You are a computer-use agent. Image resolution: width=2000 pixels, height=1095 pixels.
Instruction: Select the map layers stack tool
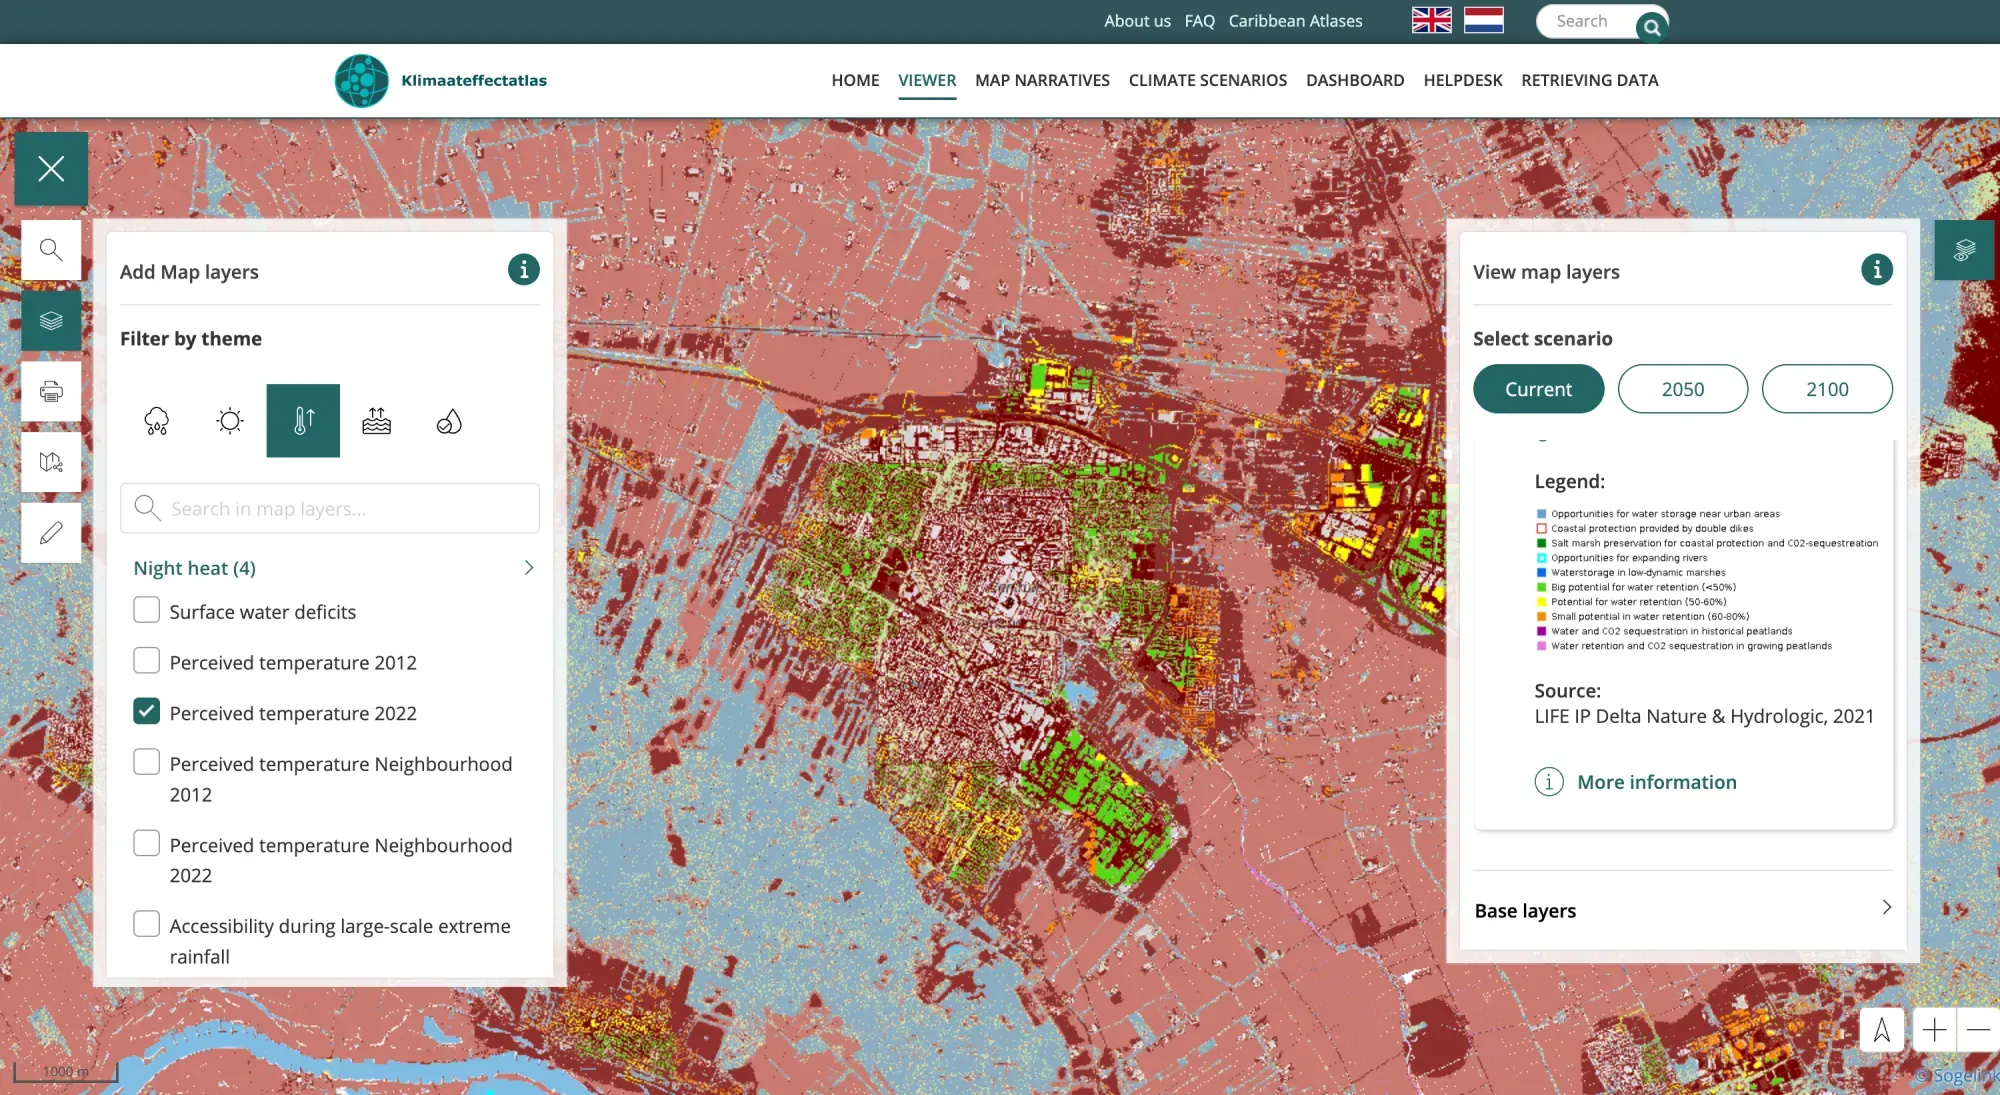coord(51,321)
